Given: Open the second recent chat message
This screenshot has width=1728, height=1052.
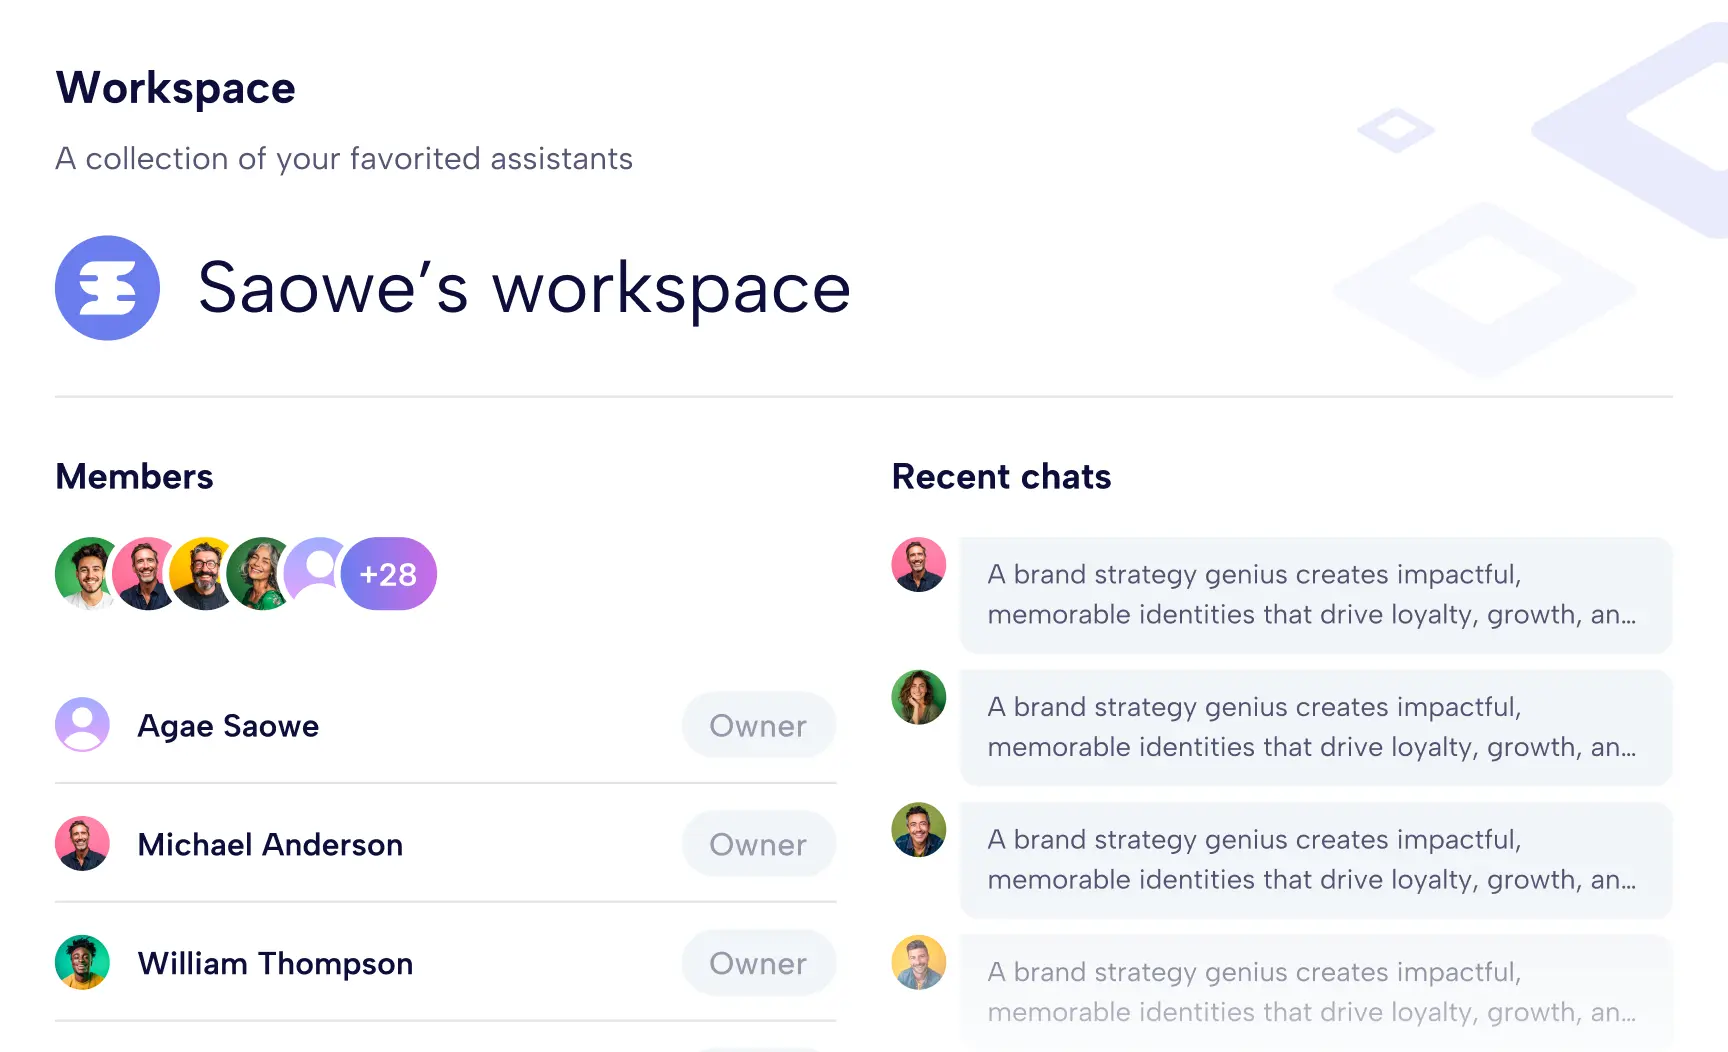Looking at the screenshot, I should pyautogui.click(x=1315, y=727).
